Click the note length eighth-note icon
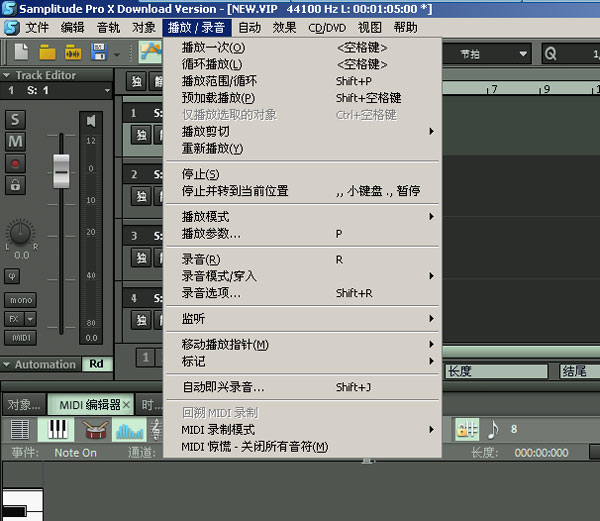Viewport: 600px width, 521px height. pos(493,430)
